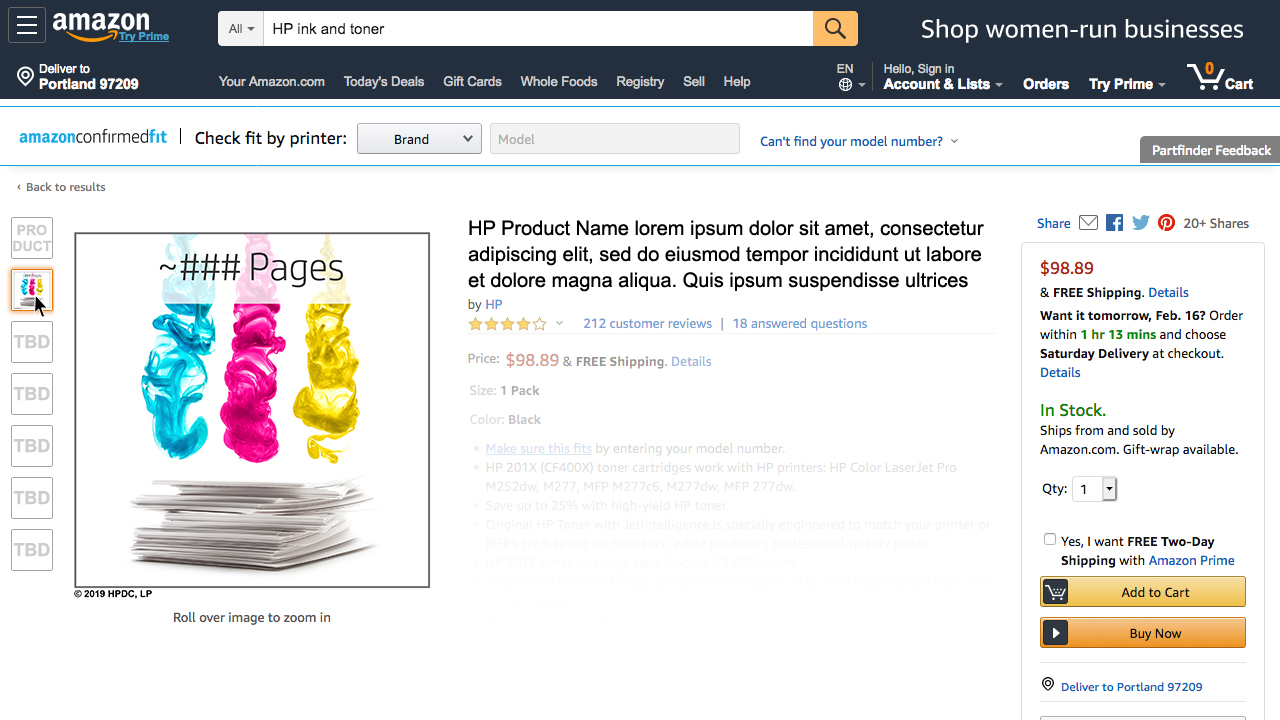Share product via email envelope icon

point(1088,223)
